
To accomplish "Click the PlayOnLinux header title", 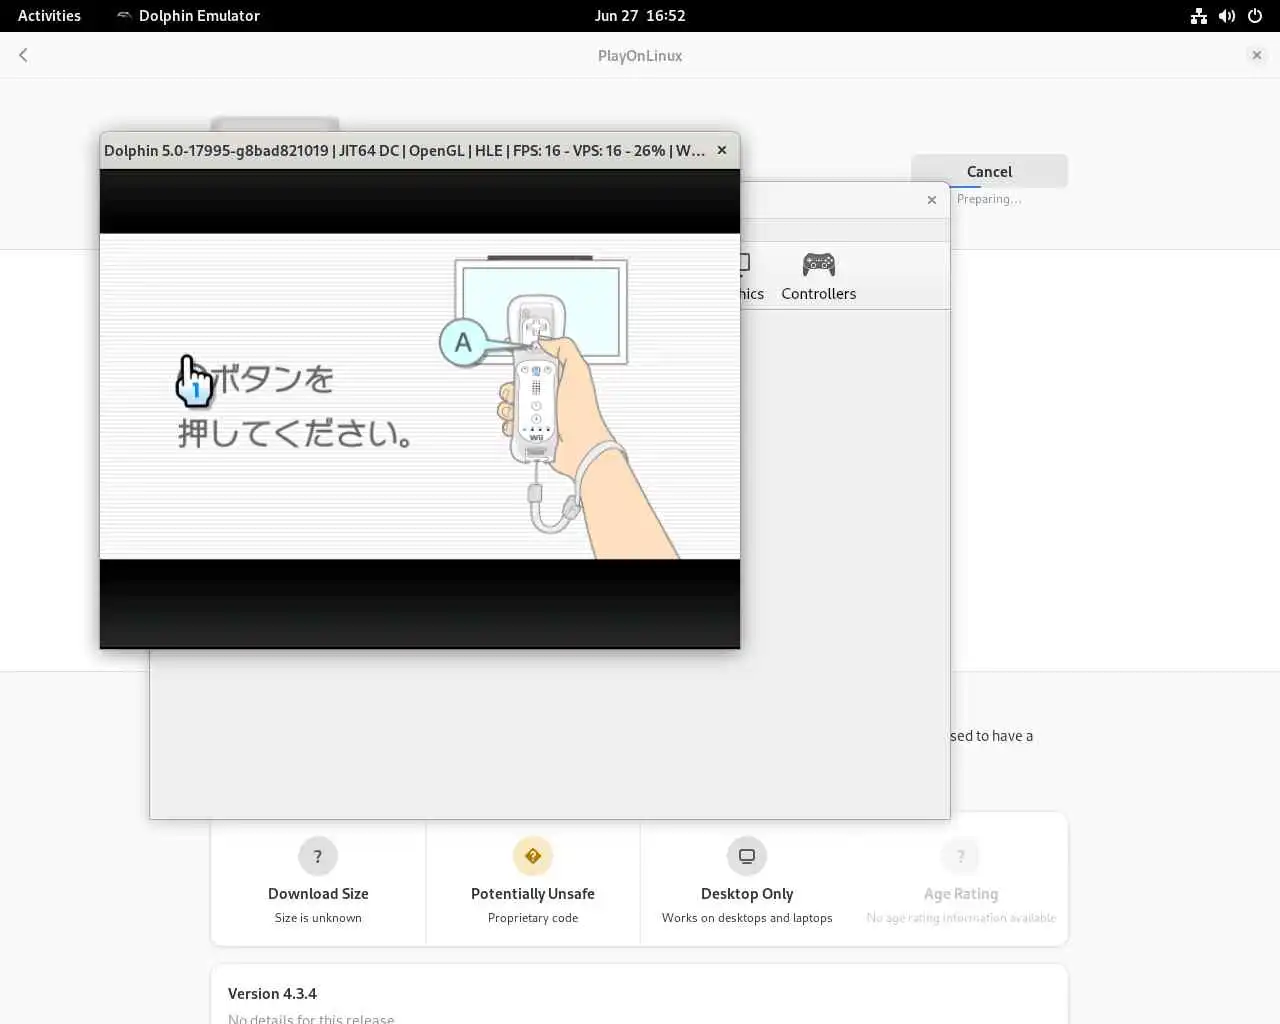I will [x=640, y=56].
